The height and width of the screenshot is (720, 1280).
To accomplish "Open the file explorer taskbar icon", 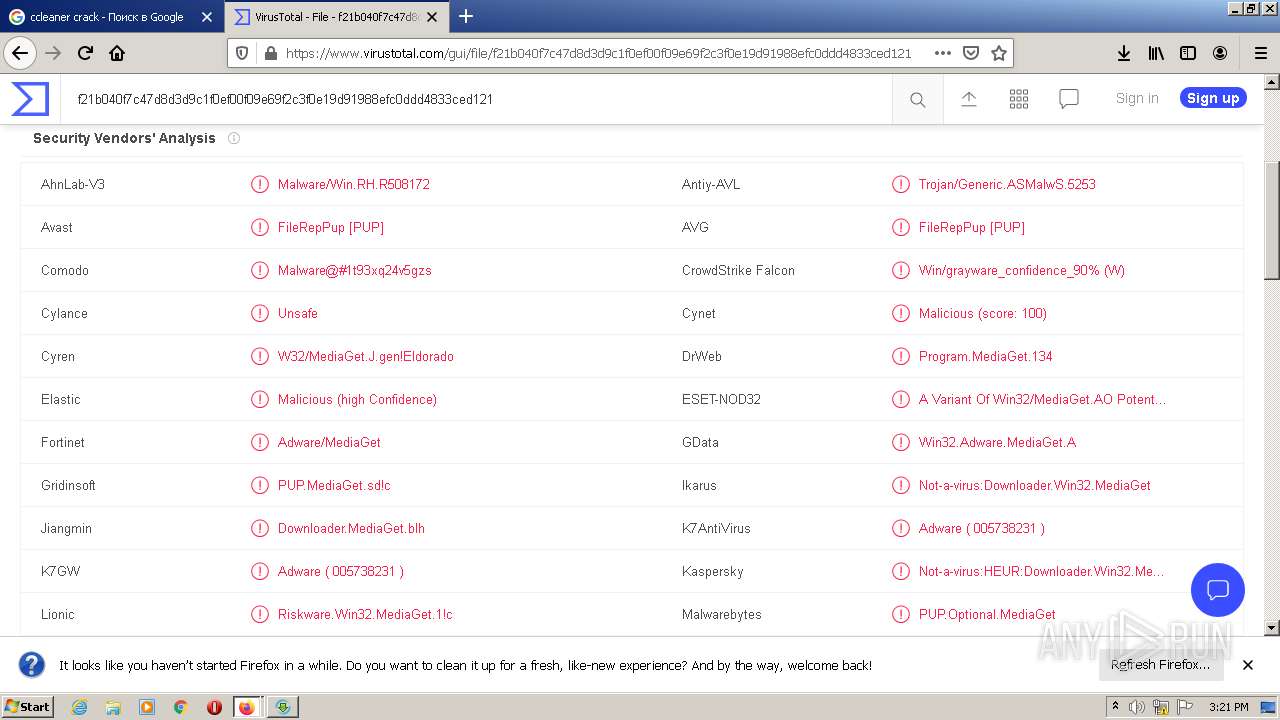I will point(113,707).
